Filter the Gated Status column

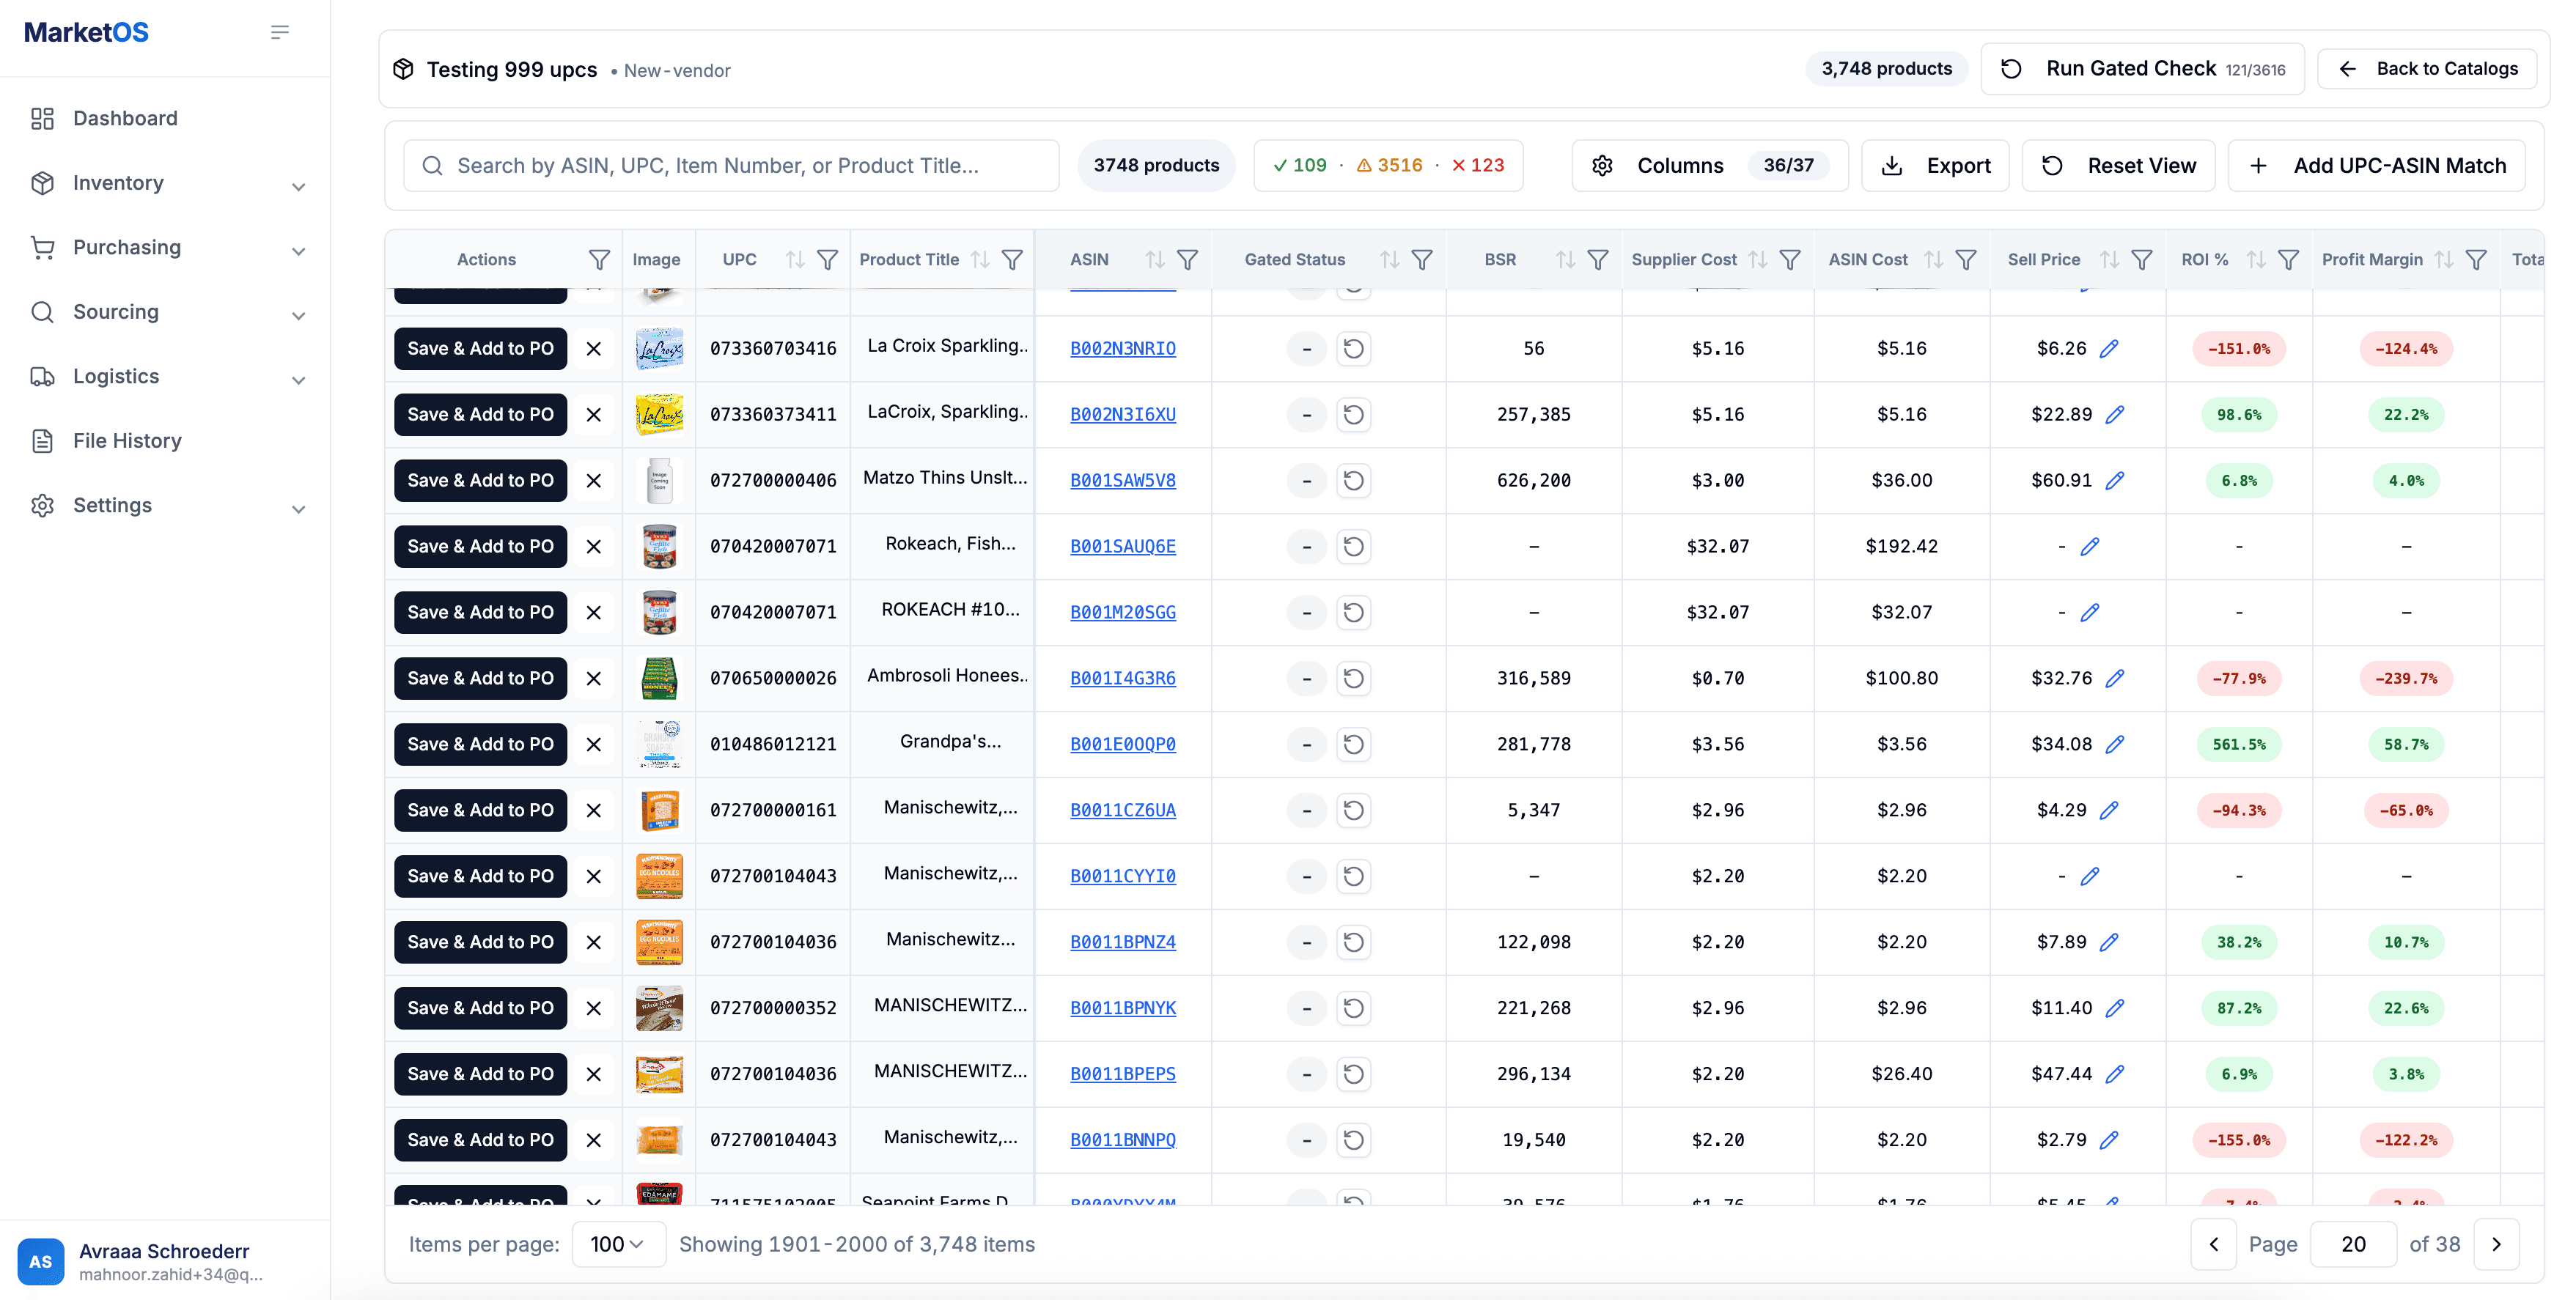pyautogui.click(x=1422, y=260)
